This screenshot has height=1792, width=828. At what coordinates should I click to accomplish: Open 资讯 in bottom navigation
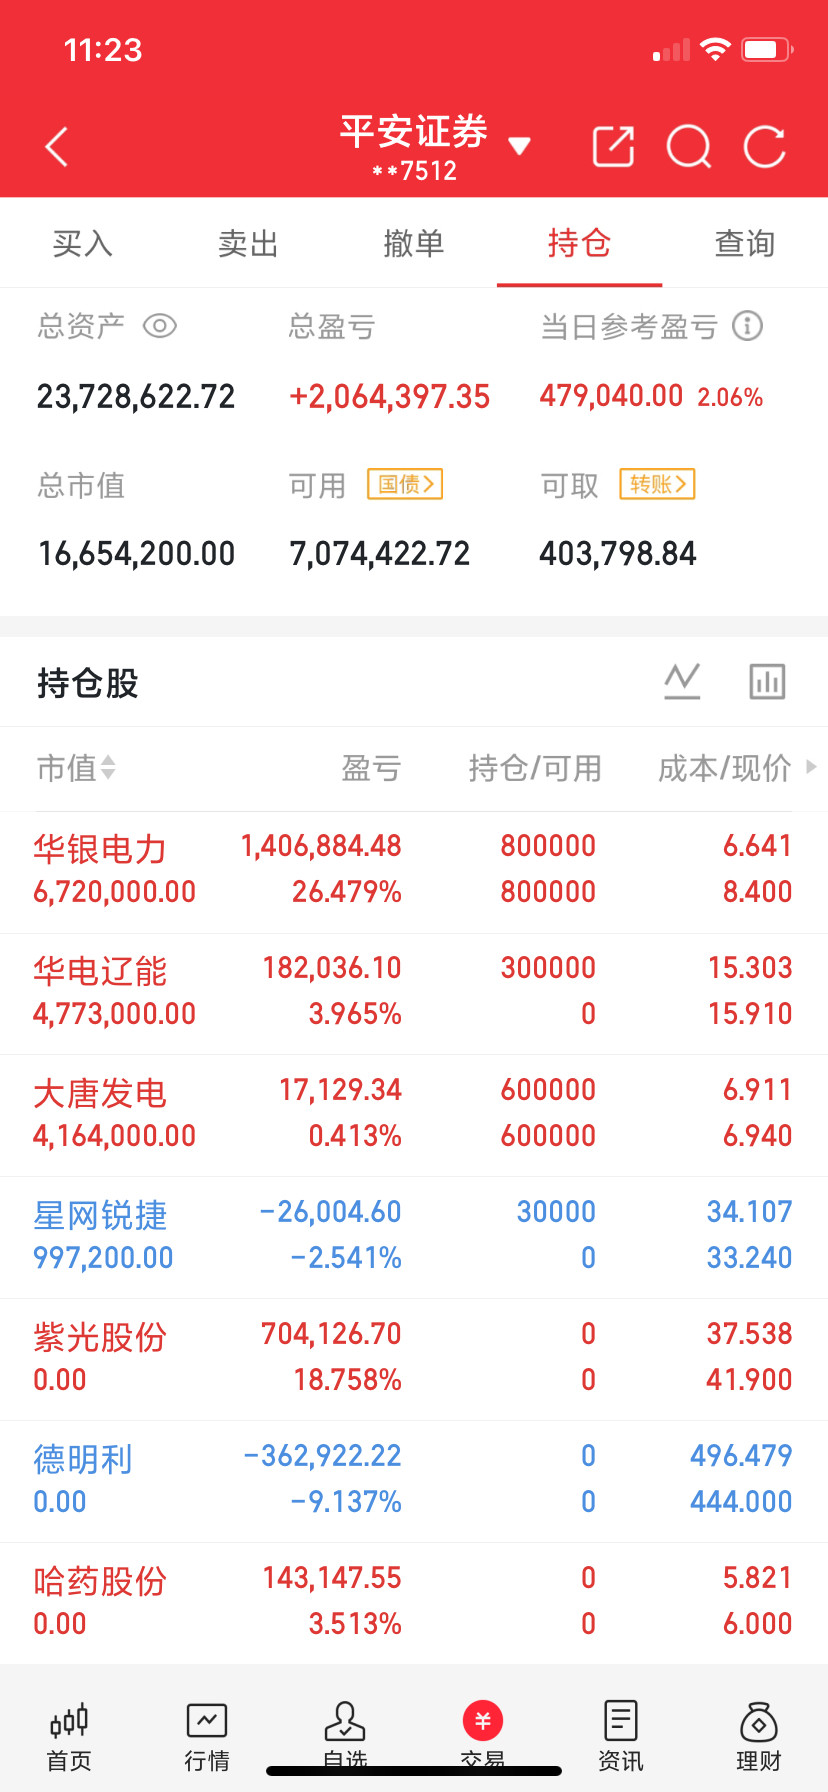621,1737
